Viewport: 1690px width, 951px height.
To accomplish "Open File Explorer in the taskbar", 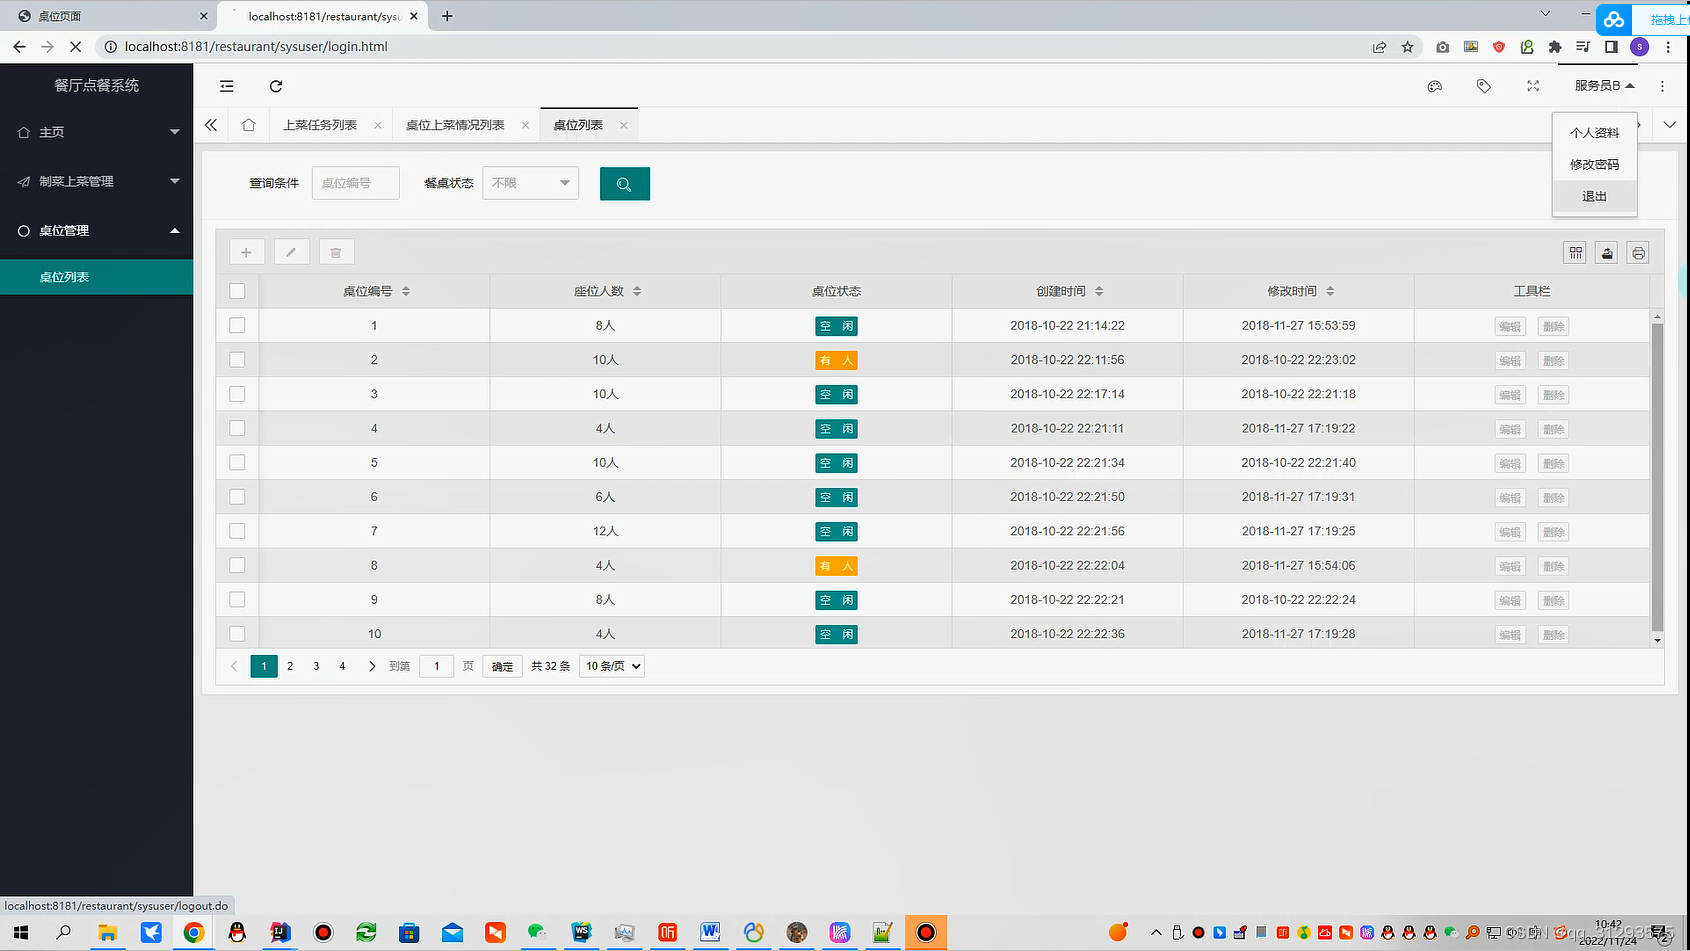I will click(x=107, y=933).
